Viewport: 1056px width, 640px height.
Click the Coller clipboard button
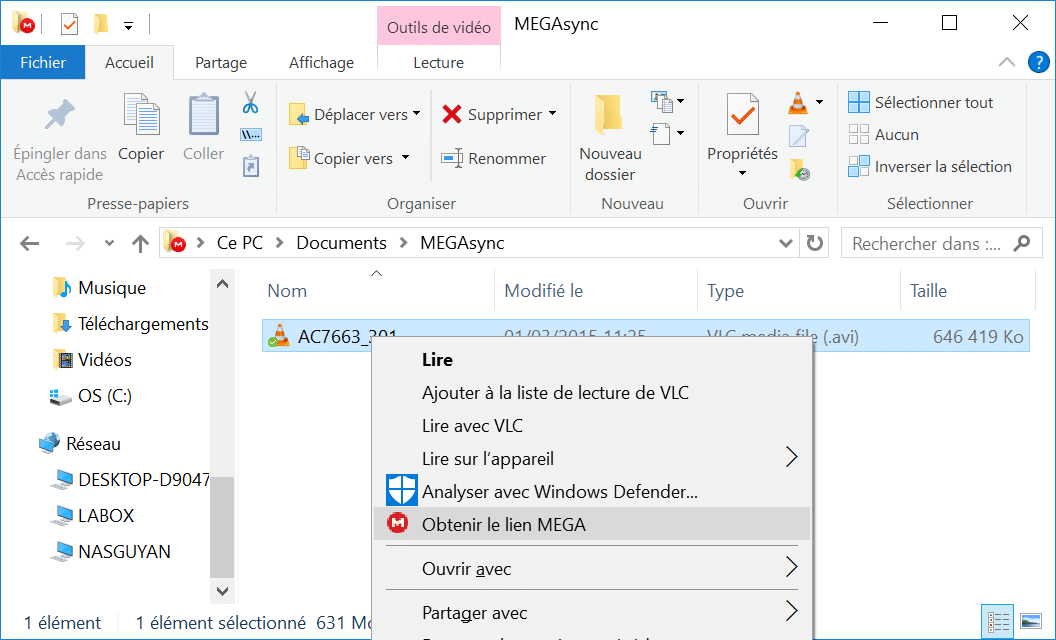click(203, 128)
